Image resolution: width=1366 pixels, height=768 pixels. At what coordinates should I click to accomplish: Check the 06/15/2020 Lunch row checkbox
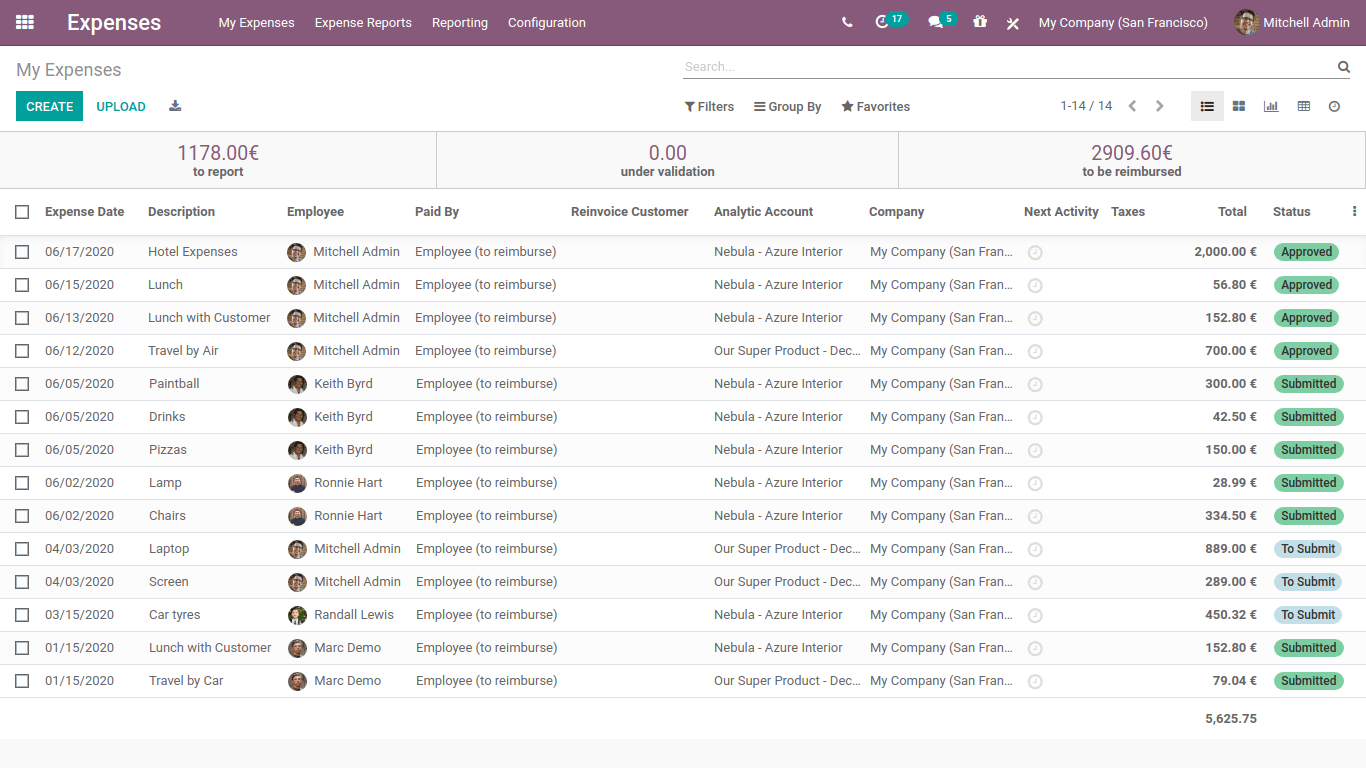point(22,285)
